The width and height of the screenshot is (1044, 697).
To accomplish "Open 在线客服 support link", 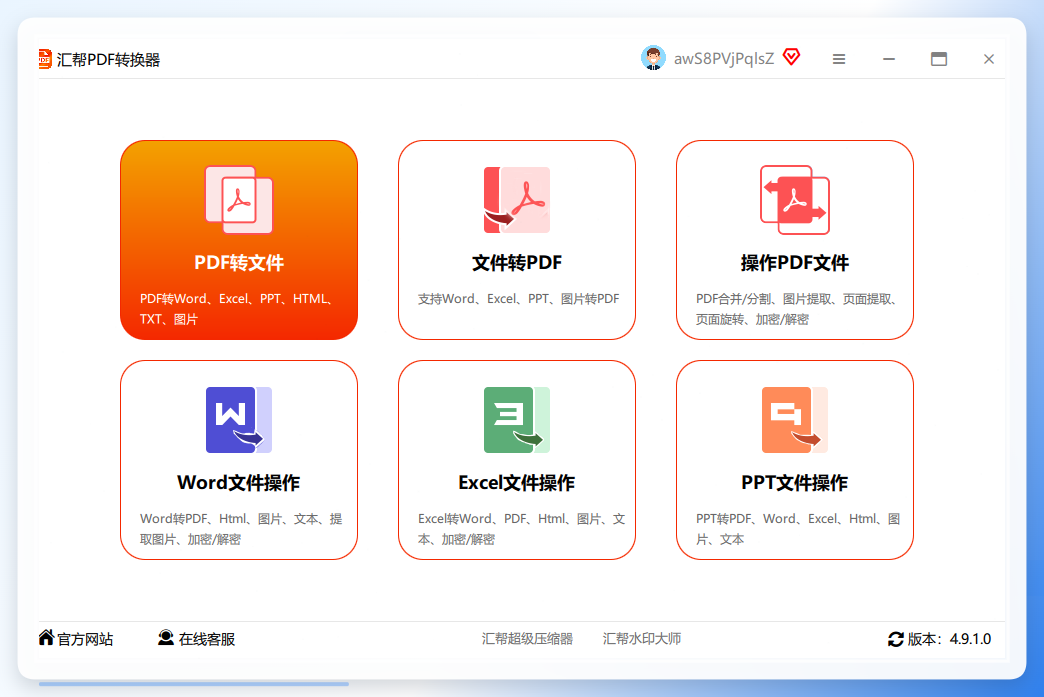I will coord(206,639).
